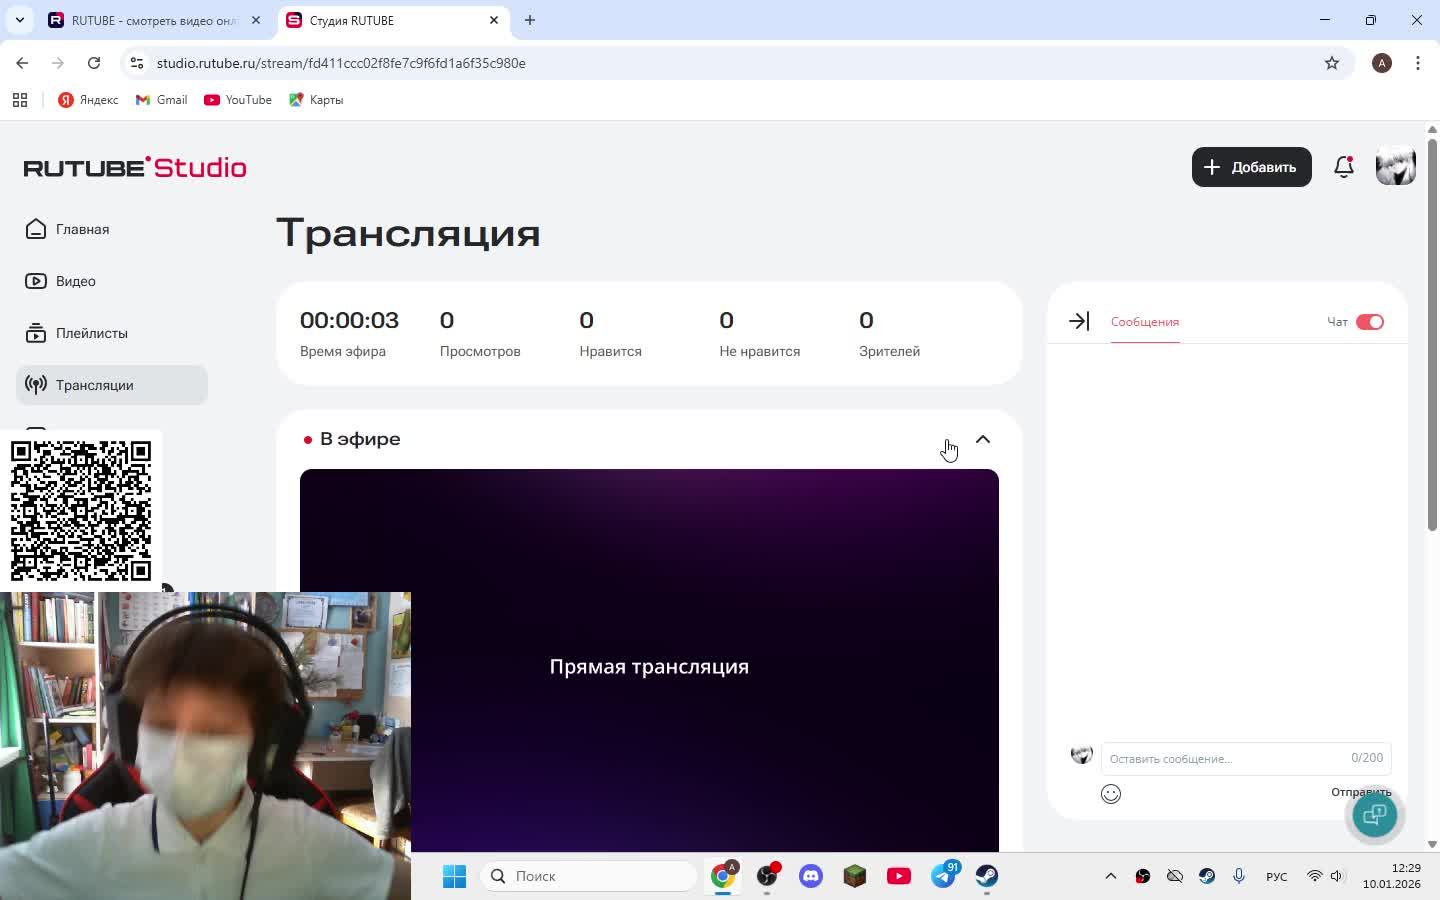Click the microphone tray icon
Image resolution: width=1440 pixels, height=900 pixels.
click(1239, 876)
